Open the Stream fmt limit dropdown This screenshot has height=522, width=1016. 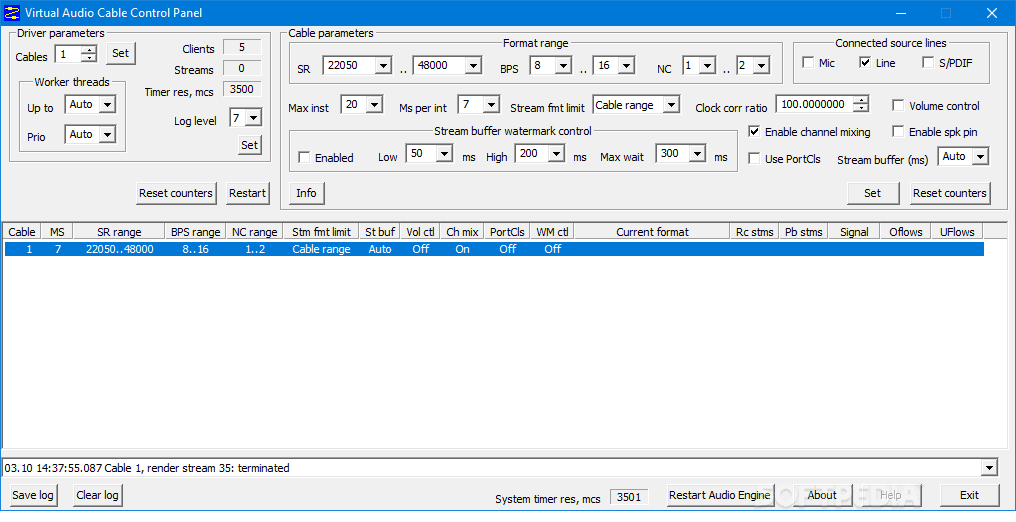coord(671,104)
